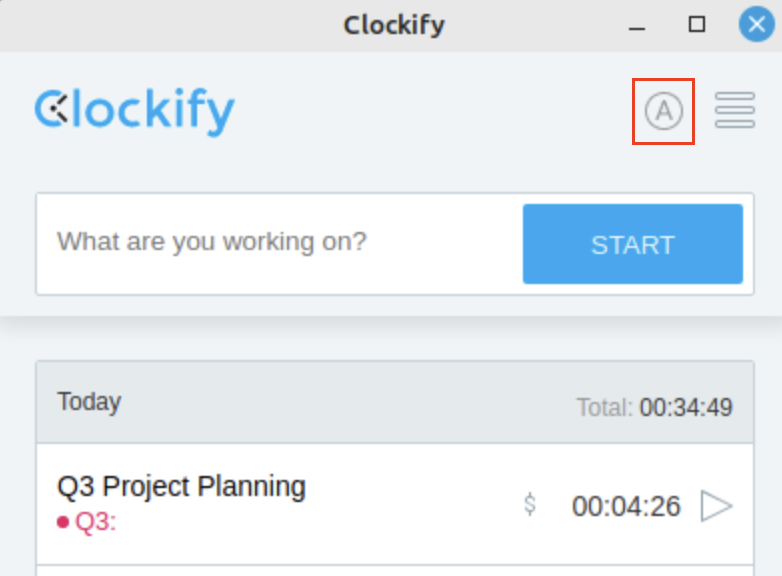Screen dimensions: 782x576
Task: Edit the 00:04:26 entry duration
Action: pyautogui.click(x=626, y=506)
